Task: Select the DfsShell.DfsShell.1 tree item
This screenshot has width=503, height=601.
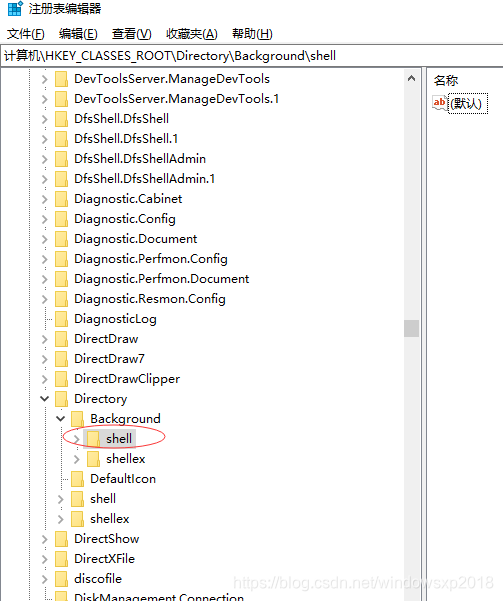Action: coord(126,139)
